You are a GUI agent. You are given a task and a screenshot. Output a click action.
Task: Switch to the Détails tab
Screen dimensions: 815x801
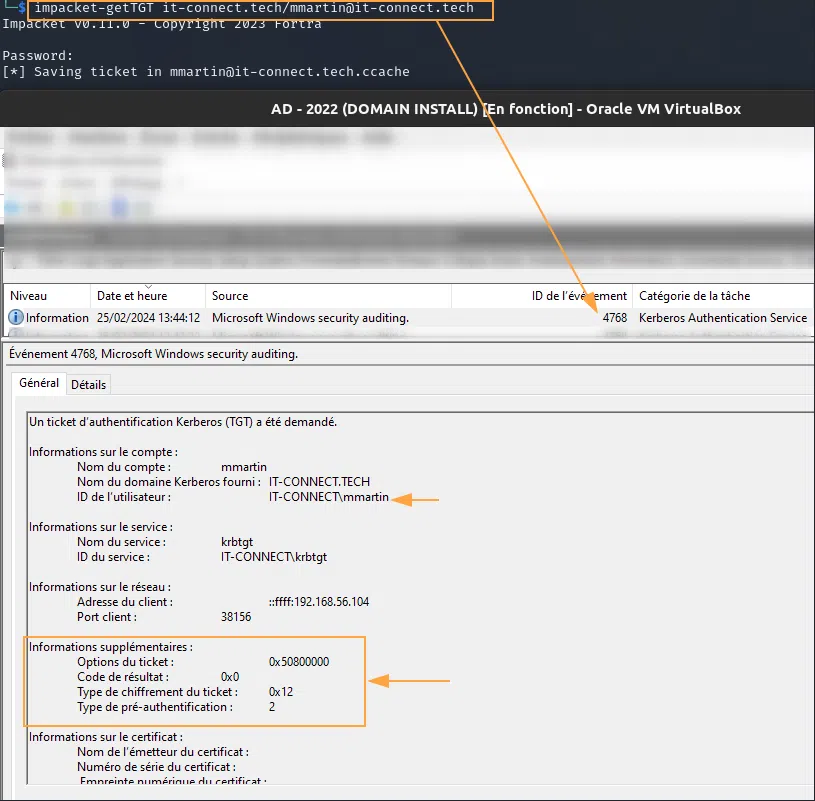88,384
